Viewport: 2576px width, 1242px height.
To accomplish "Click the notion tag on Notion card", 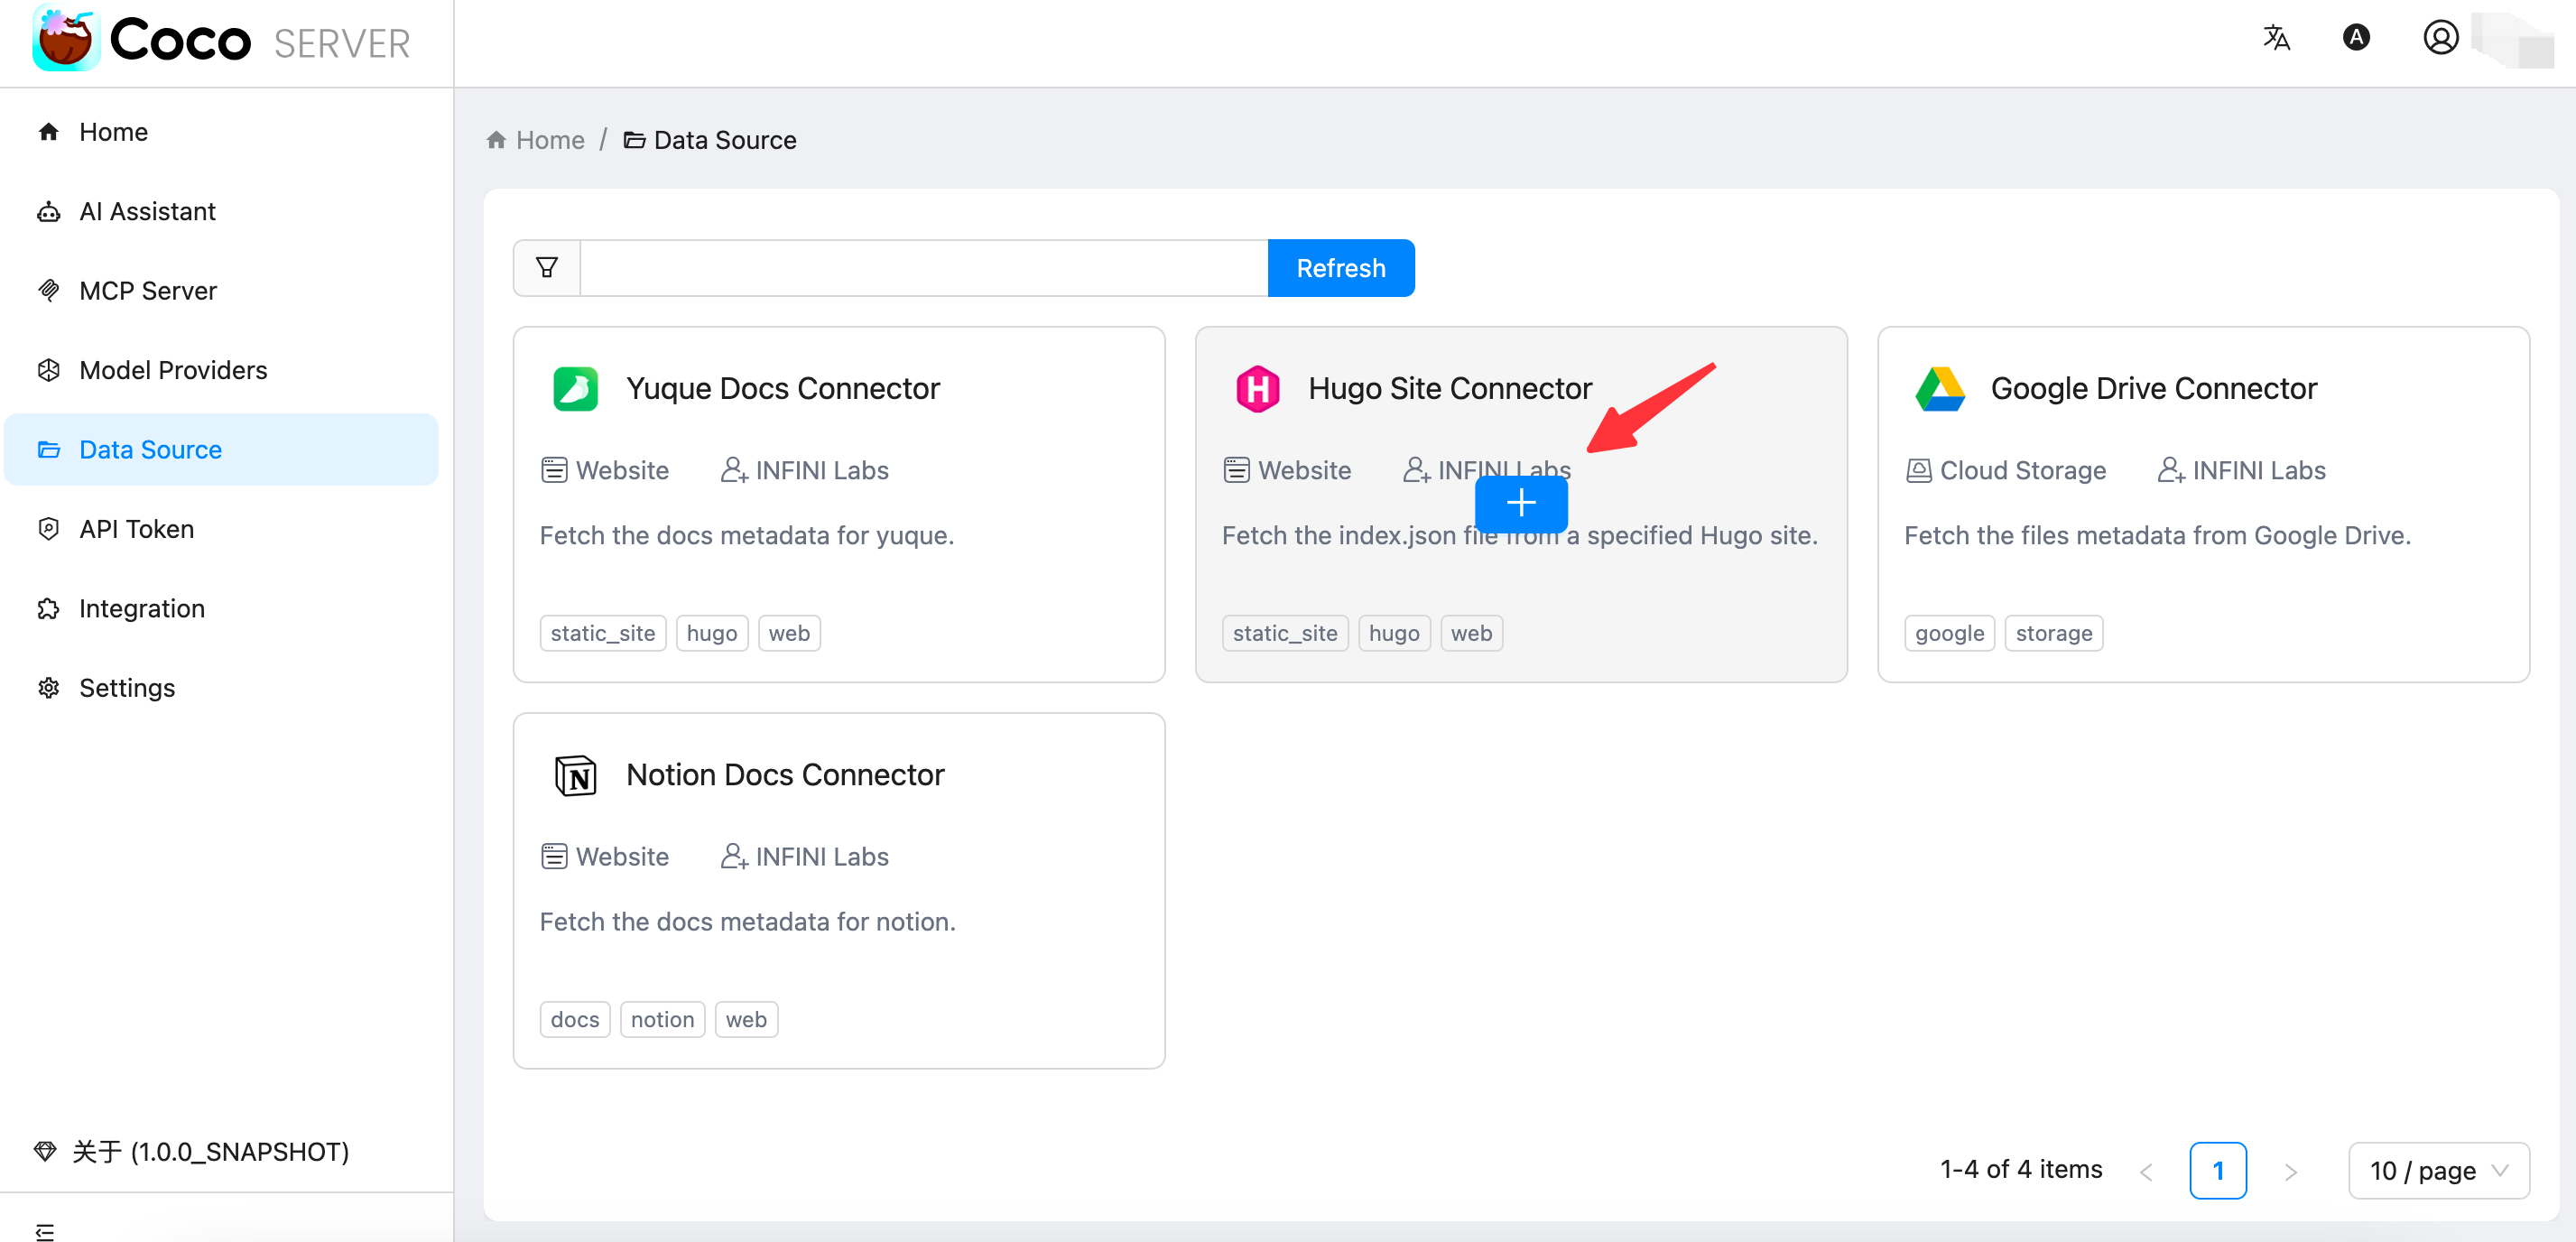I will [662, 1020].
